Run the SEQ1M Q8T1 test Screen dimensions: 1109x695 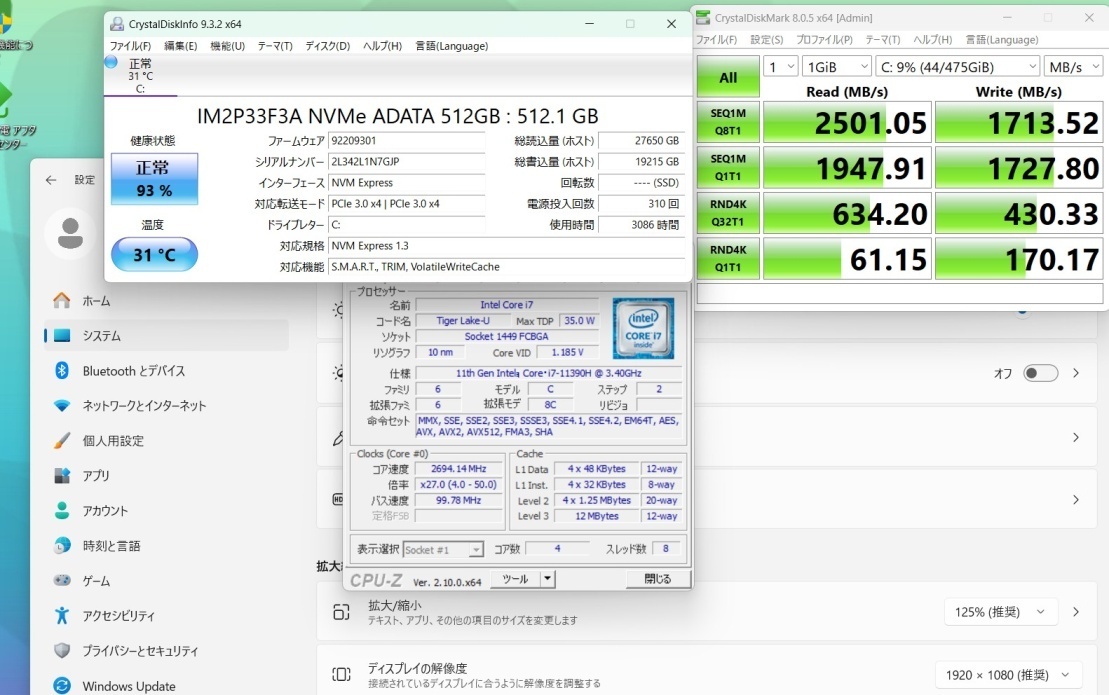[728, 122]
